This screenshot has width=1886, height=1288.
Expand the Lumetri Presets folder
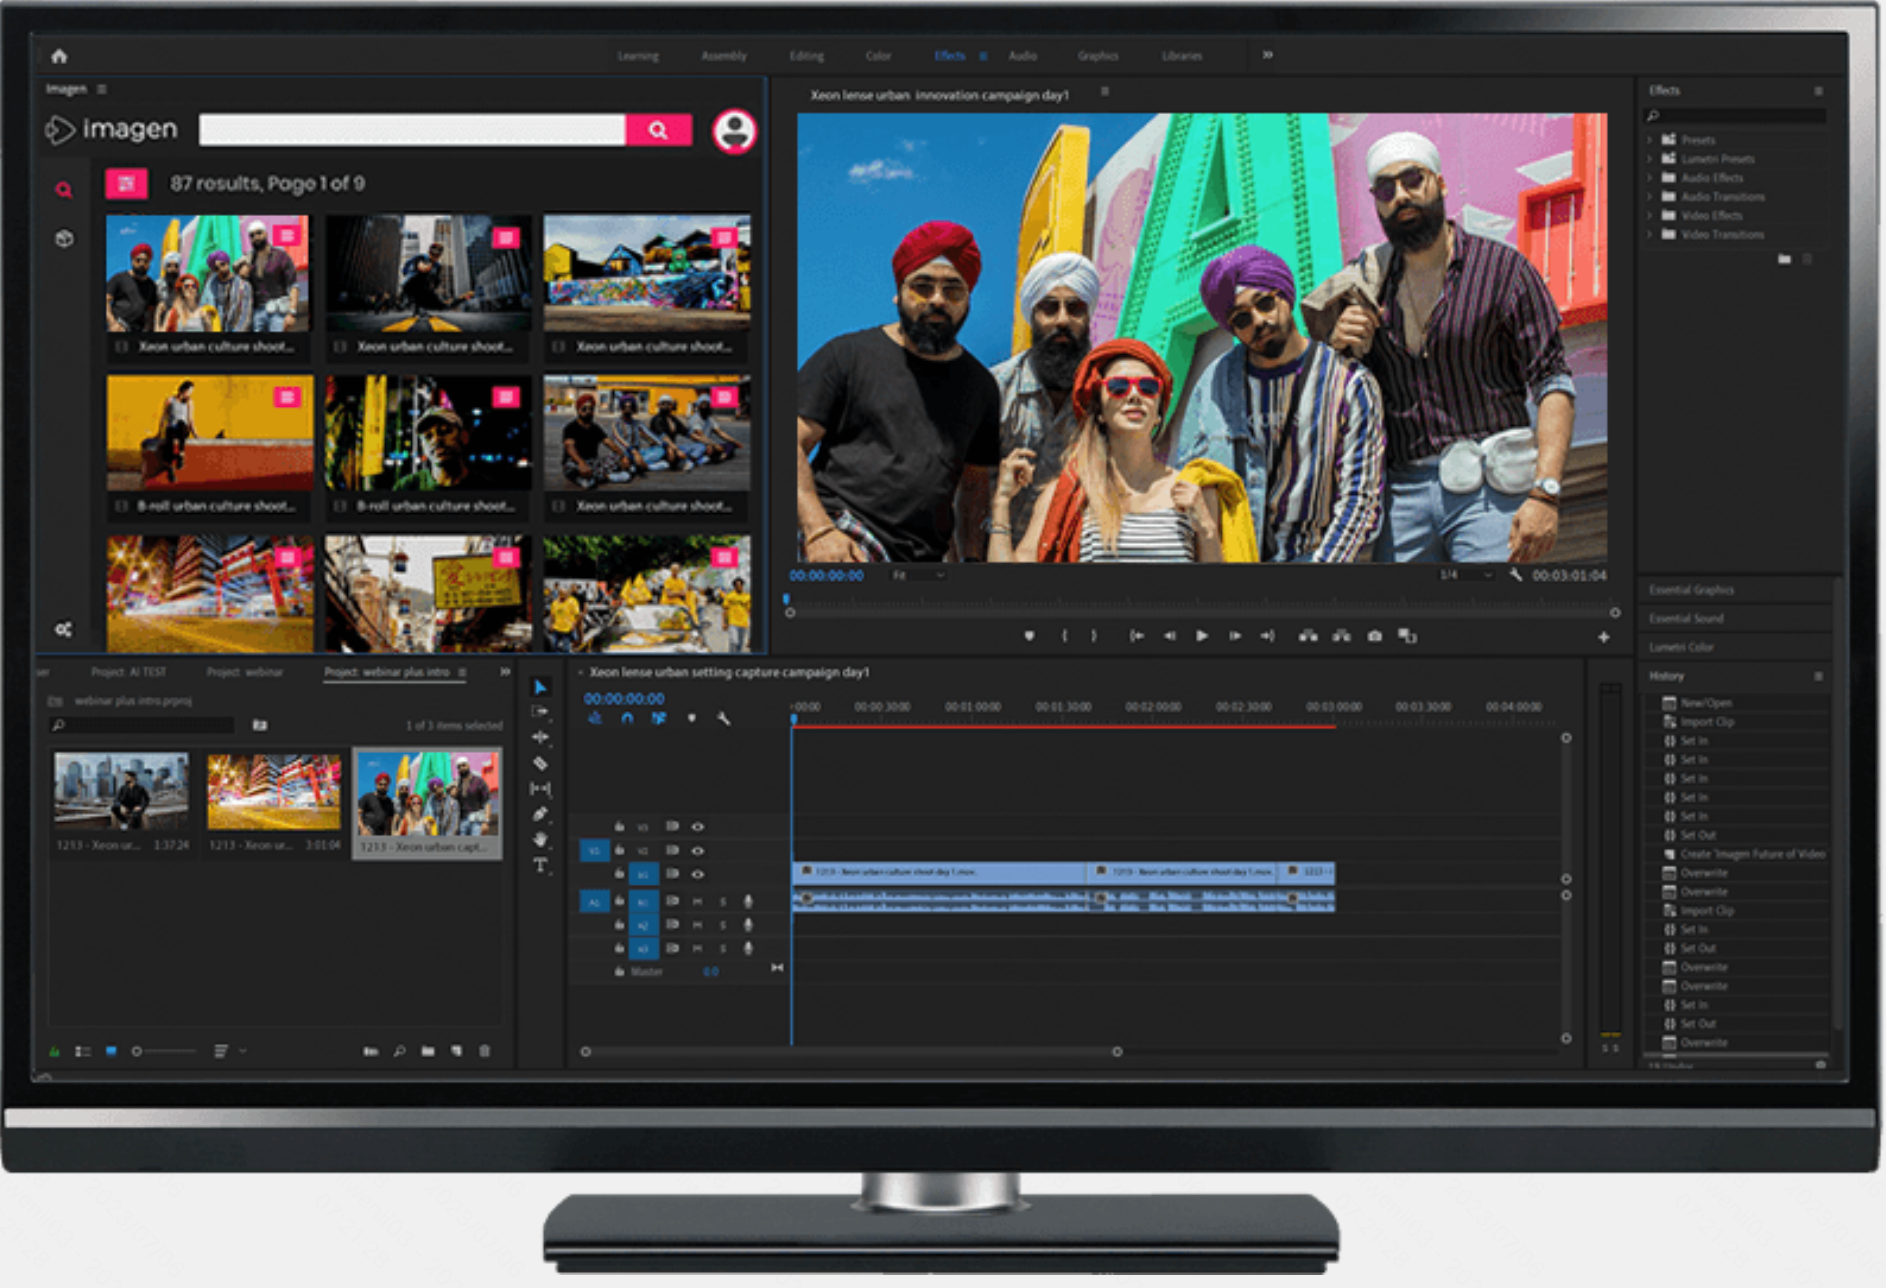1650,159
